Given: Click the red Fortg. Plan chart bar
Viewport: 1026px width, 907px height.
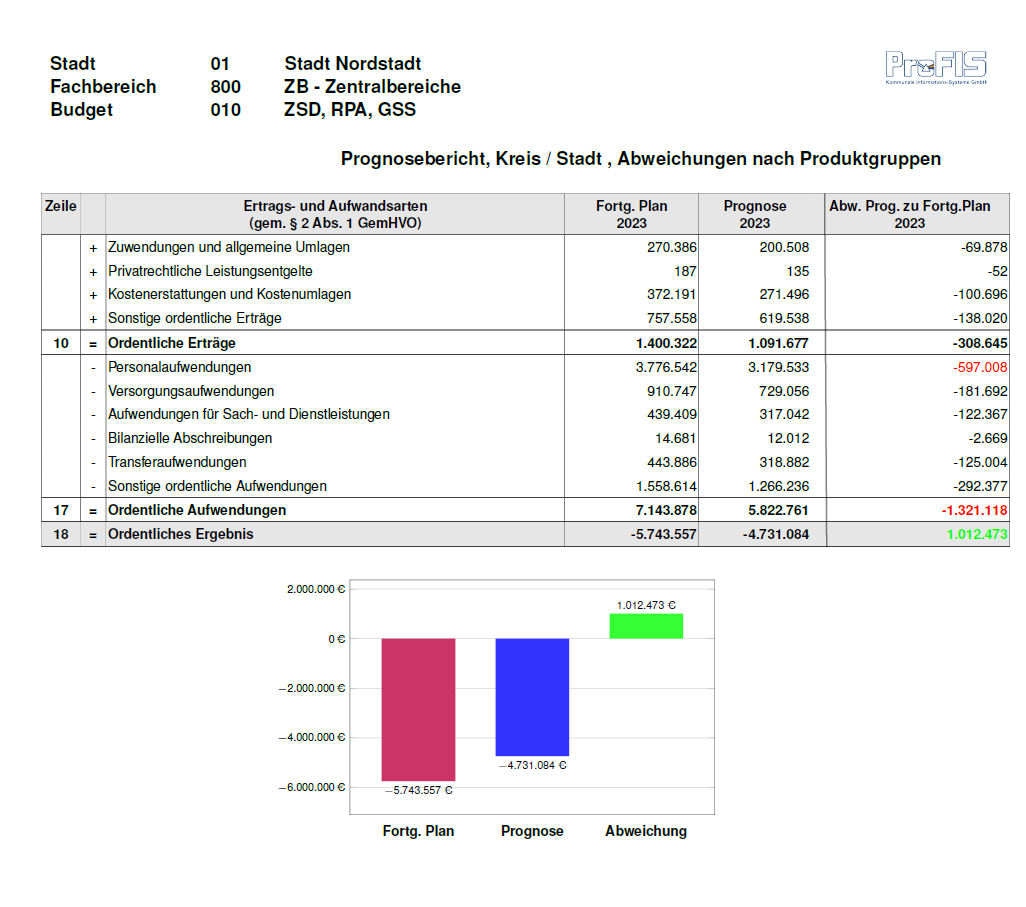Looking at the screenshot, I should click(x=418, y=708).
